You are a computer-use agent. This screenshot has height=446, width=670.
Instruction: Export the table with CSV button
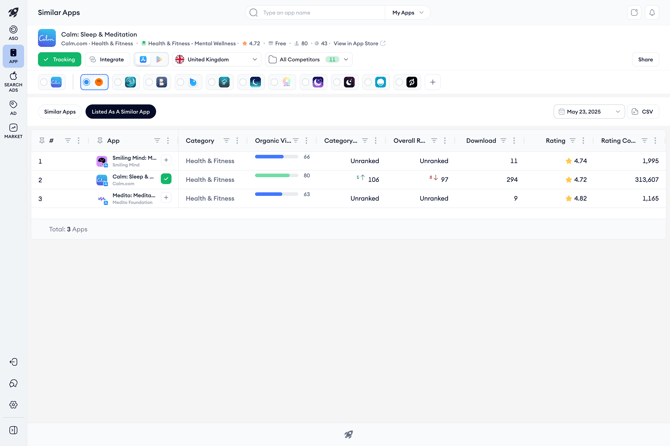click(x=642, y=112)
